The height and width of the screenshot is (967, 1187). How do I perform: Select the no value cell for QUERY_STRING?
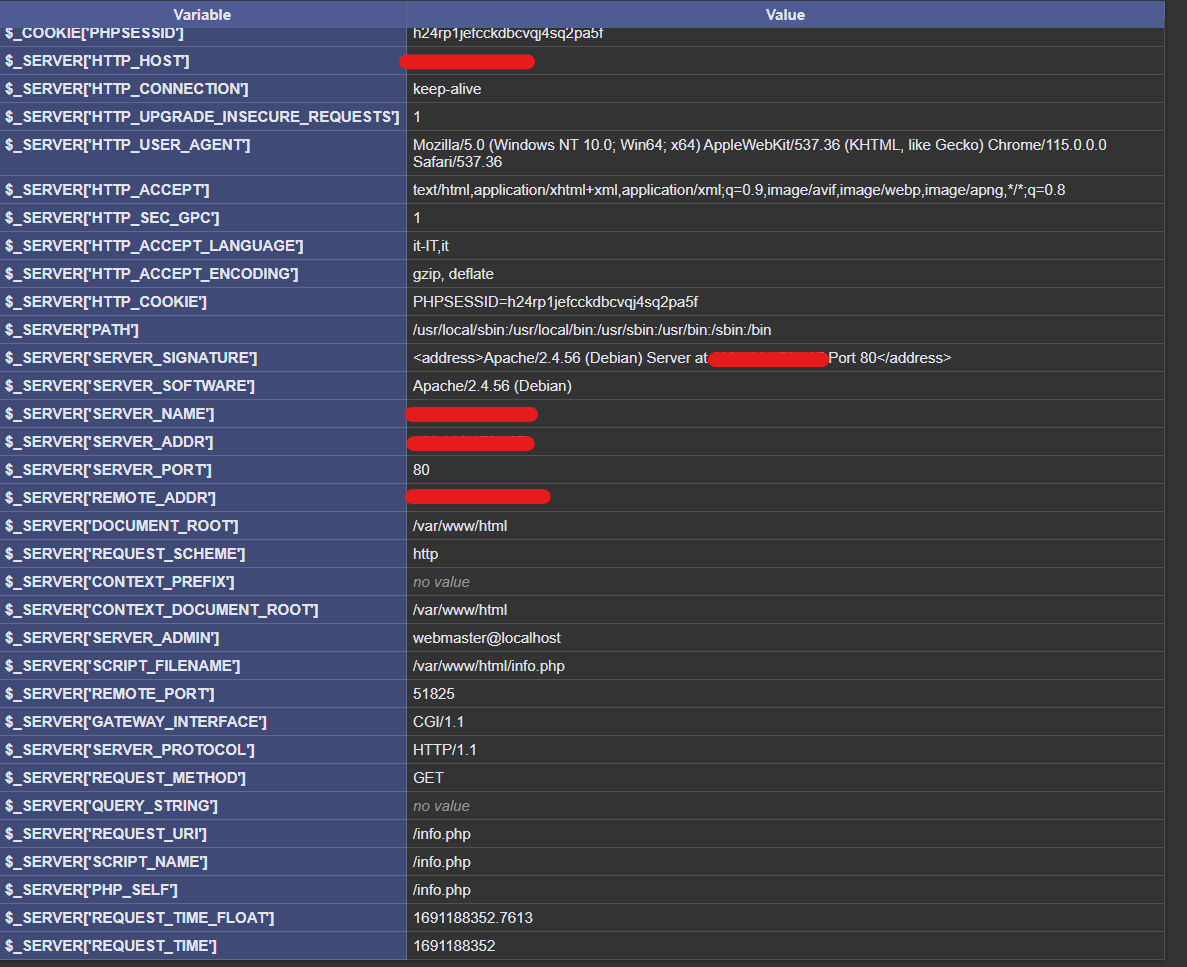[x=440, y=805]
